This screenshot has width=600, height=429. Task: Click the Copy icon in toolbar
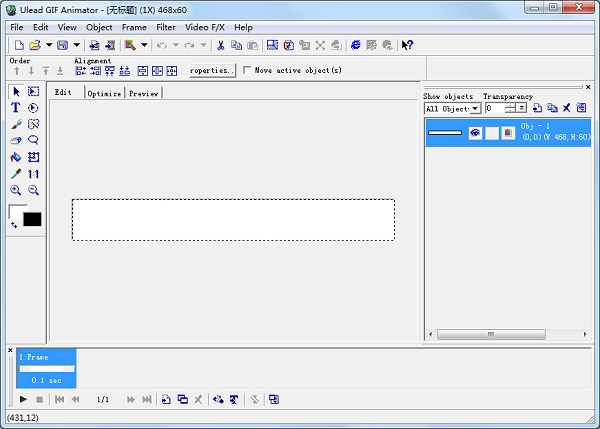click(236, 45)
